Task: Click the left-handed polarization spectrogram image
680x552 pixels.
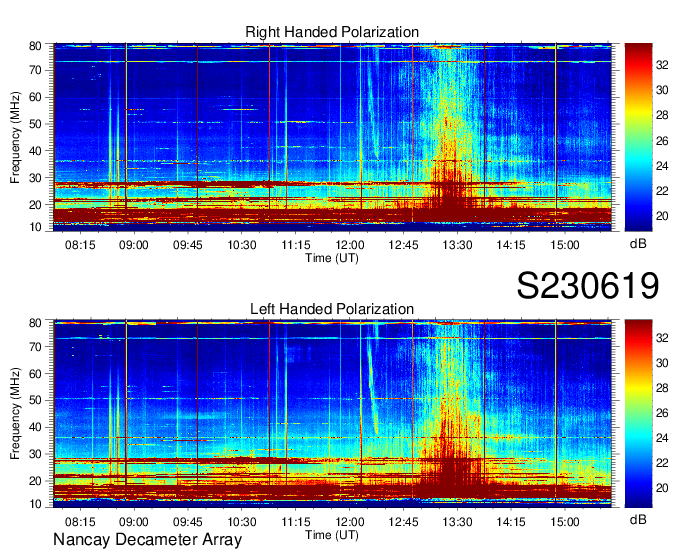Action: pos(332,413)
